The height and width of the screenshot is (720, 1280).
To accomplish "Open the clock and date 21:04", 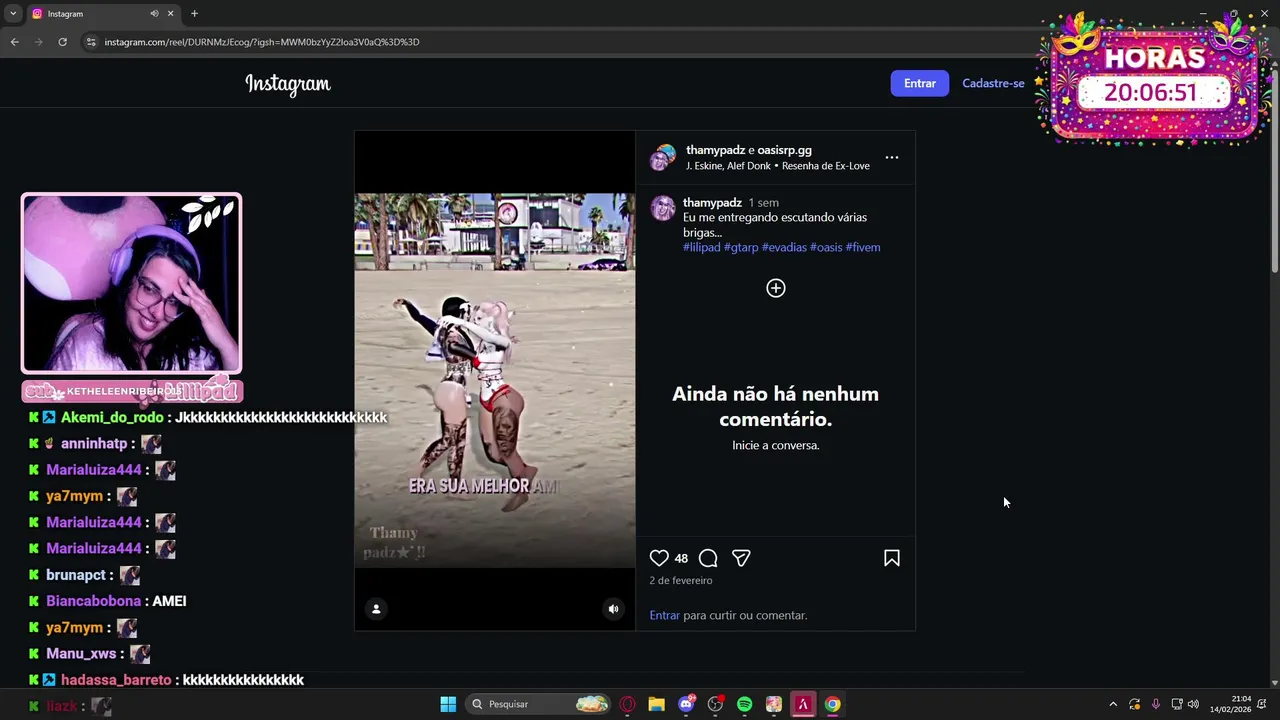I will [1230, 704].
